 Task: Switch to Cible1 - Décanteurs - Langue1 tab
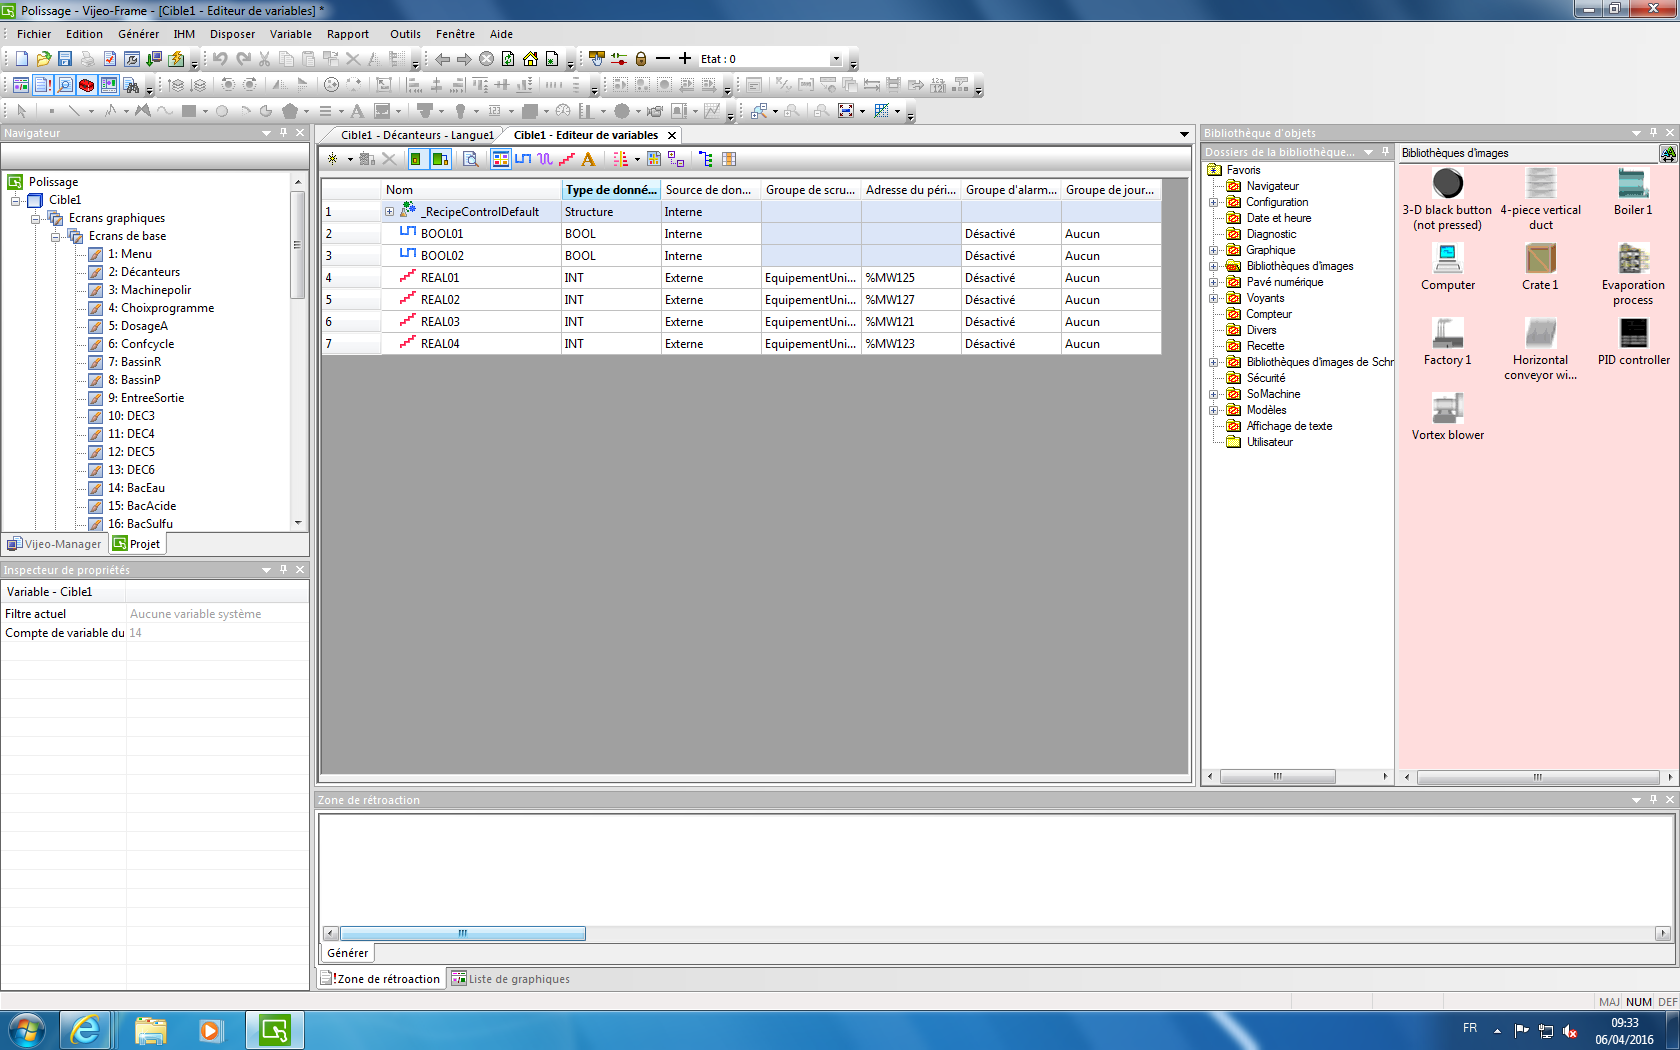[416, 135]
